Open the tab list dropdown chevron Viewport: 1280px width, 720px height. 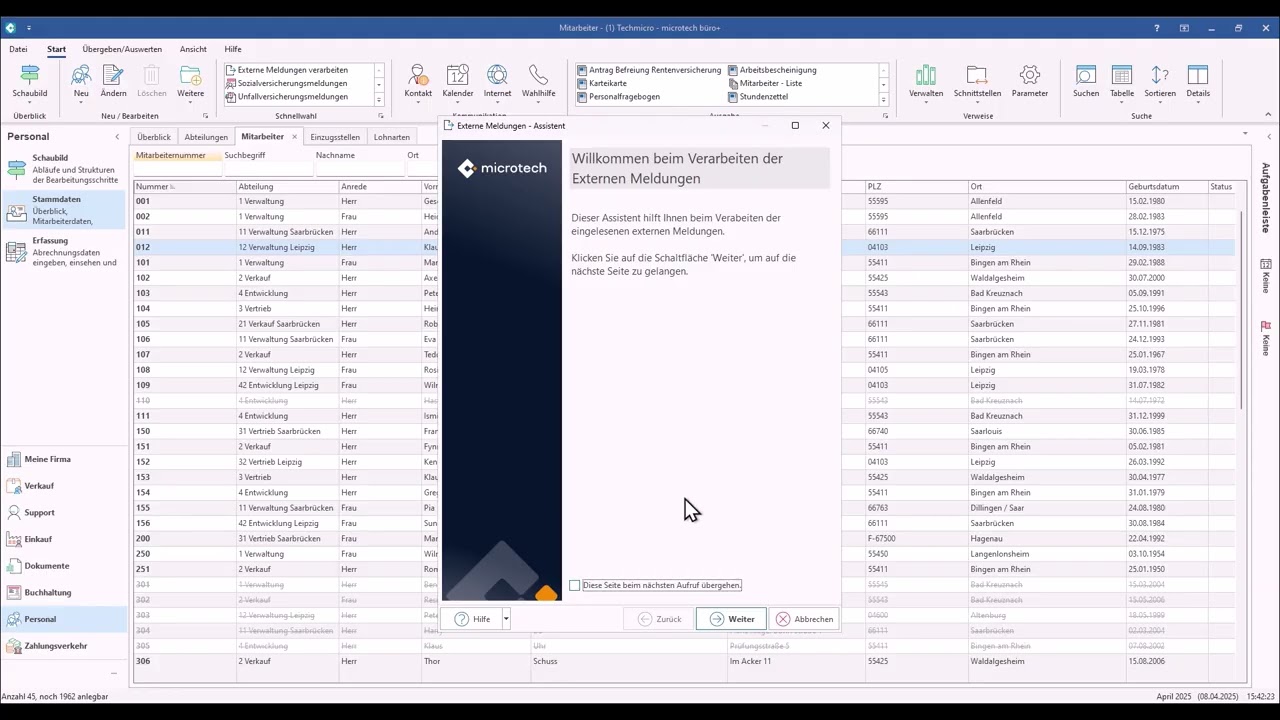point(1244,134)
